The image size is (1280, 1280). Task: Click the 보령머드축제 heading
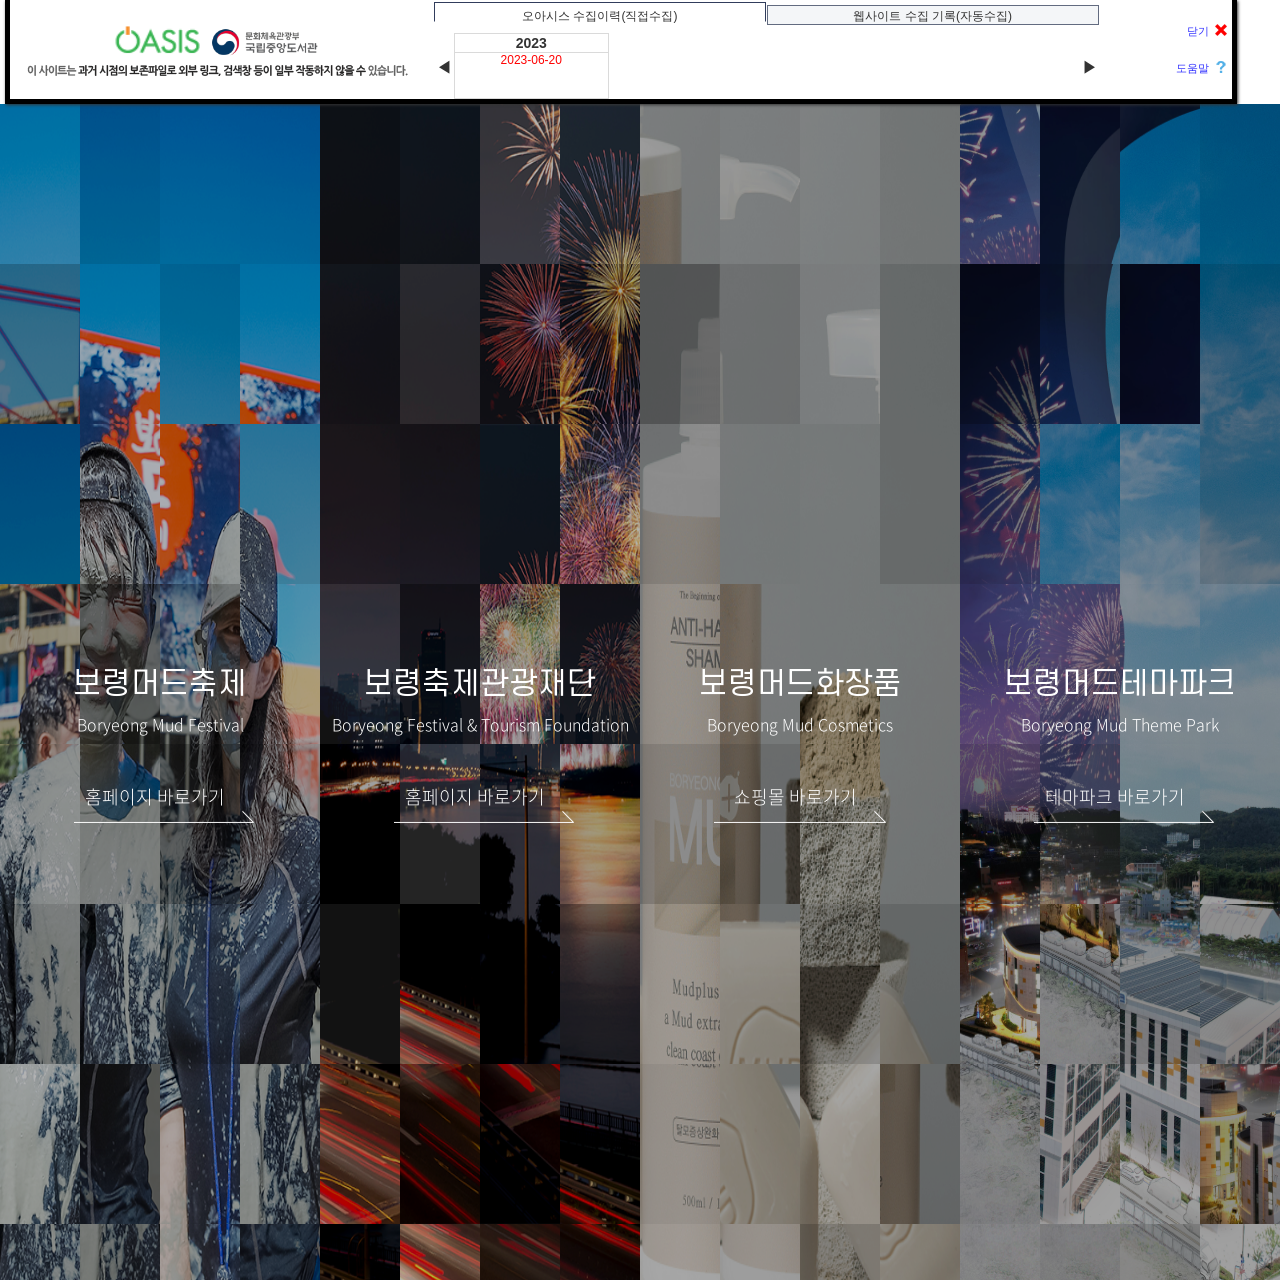pos(160,682)
